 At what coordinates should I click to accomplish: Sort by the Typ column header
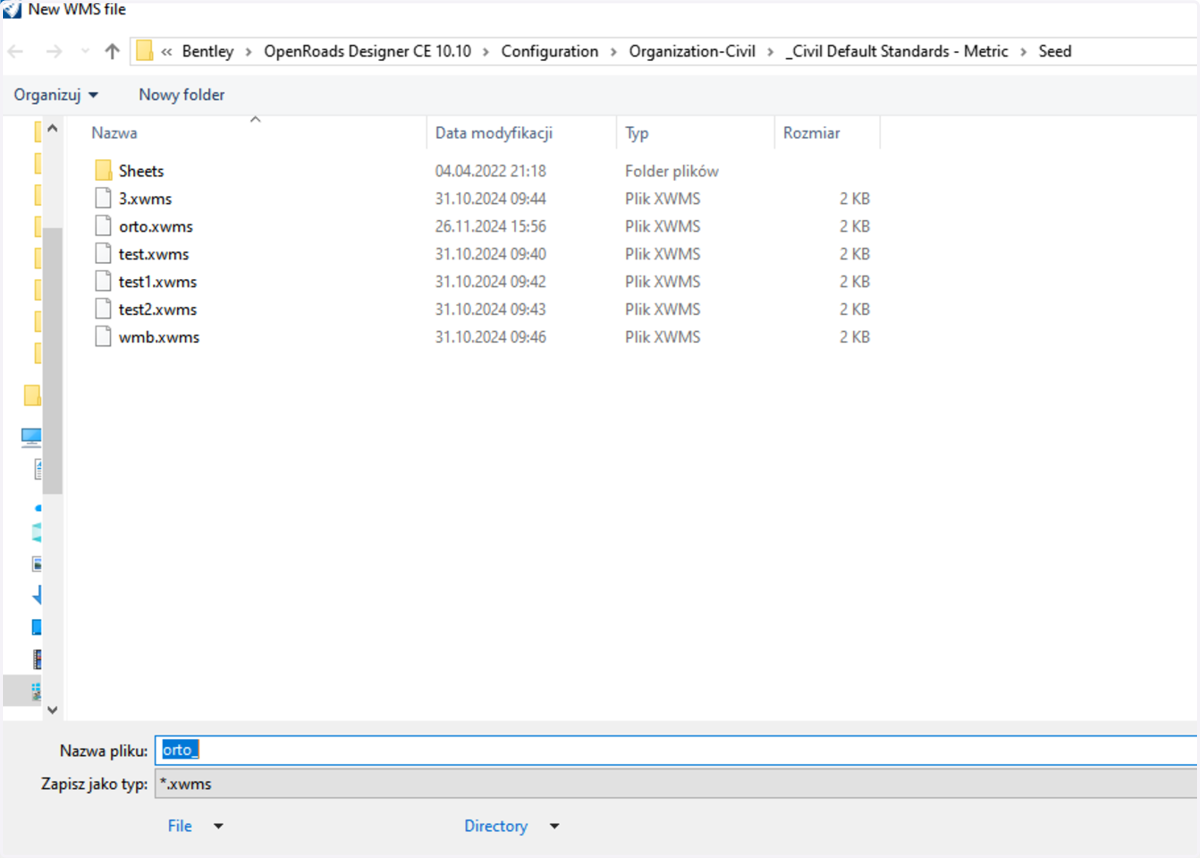[637, 133]
